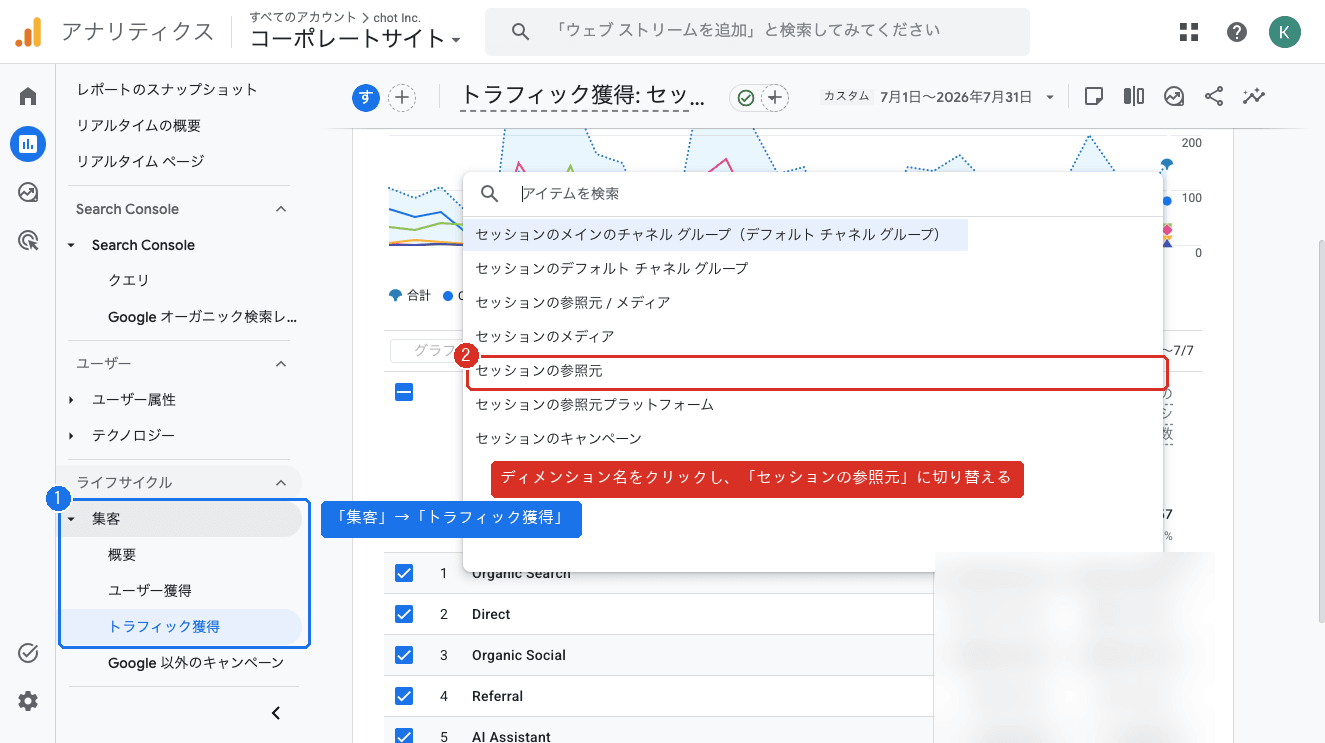Collapse the Search Console section header

click(x=281, y=209)
